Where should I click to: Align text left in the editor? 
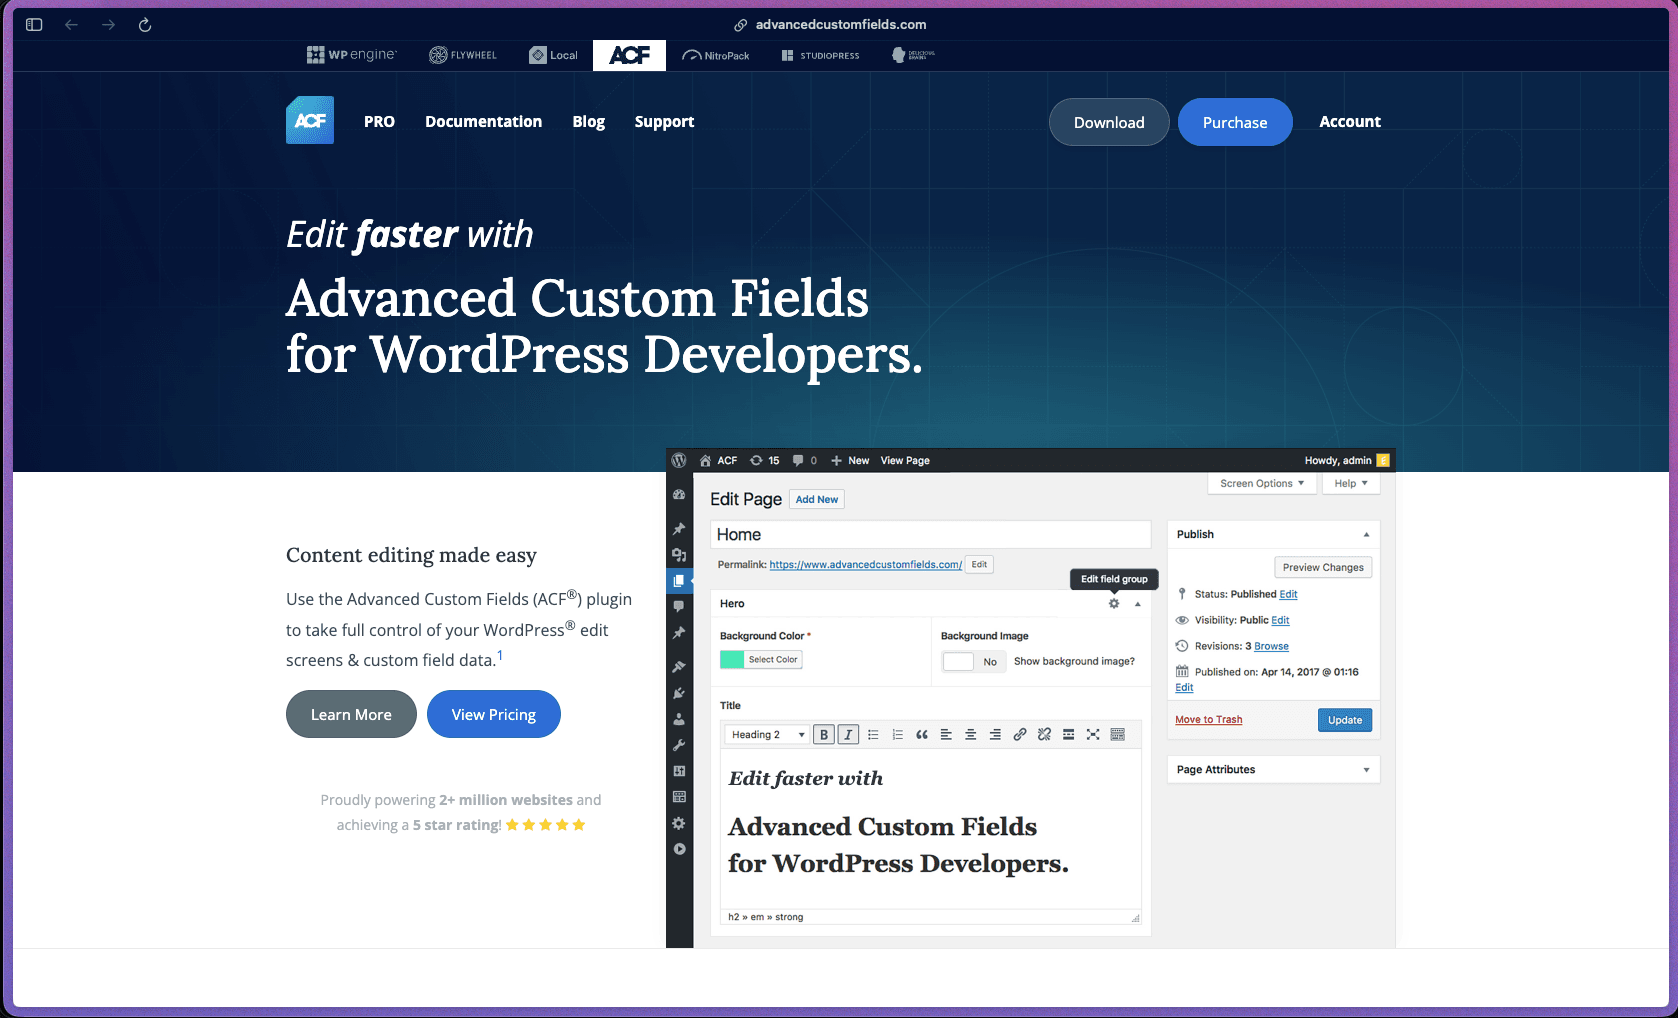(946, 734)
